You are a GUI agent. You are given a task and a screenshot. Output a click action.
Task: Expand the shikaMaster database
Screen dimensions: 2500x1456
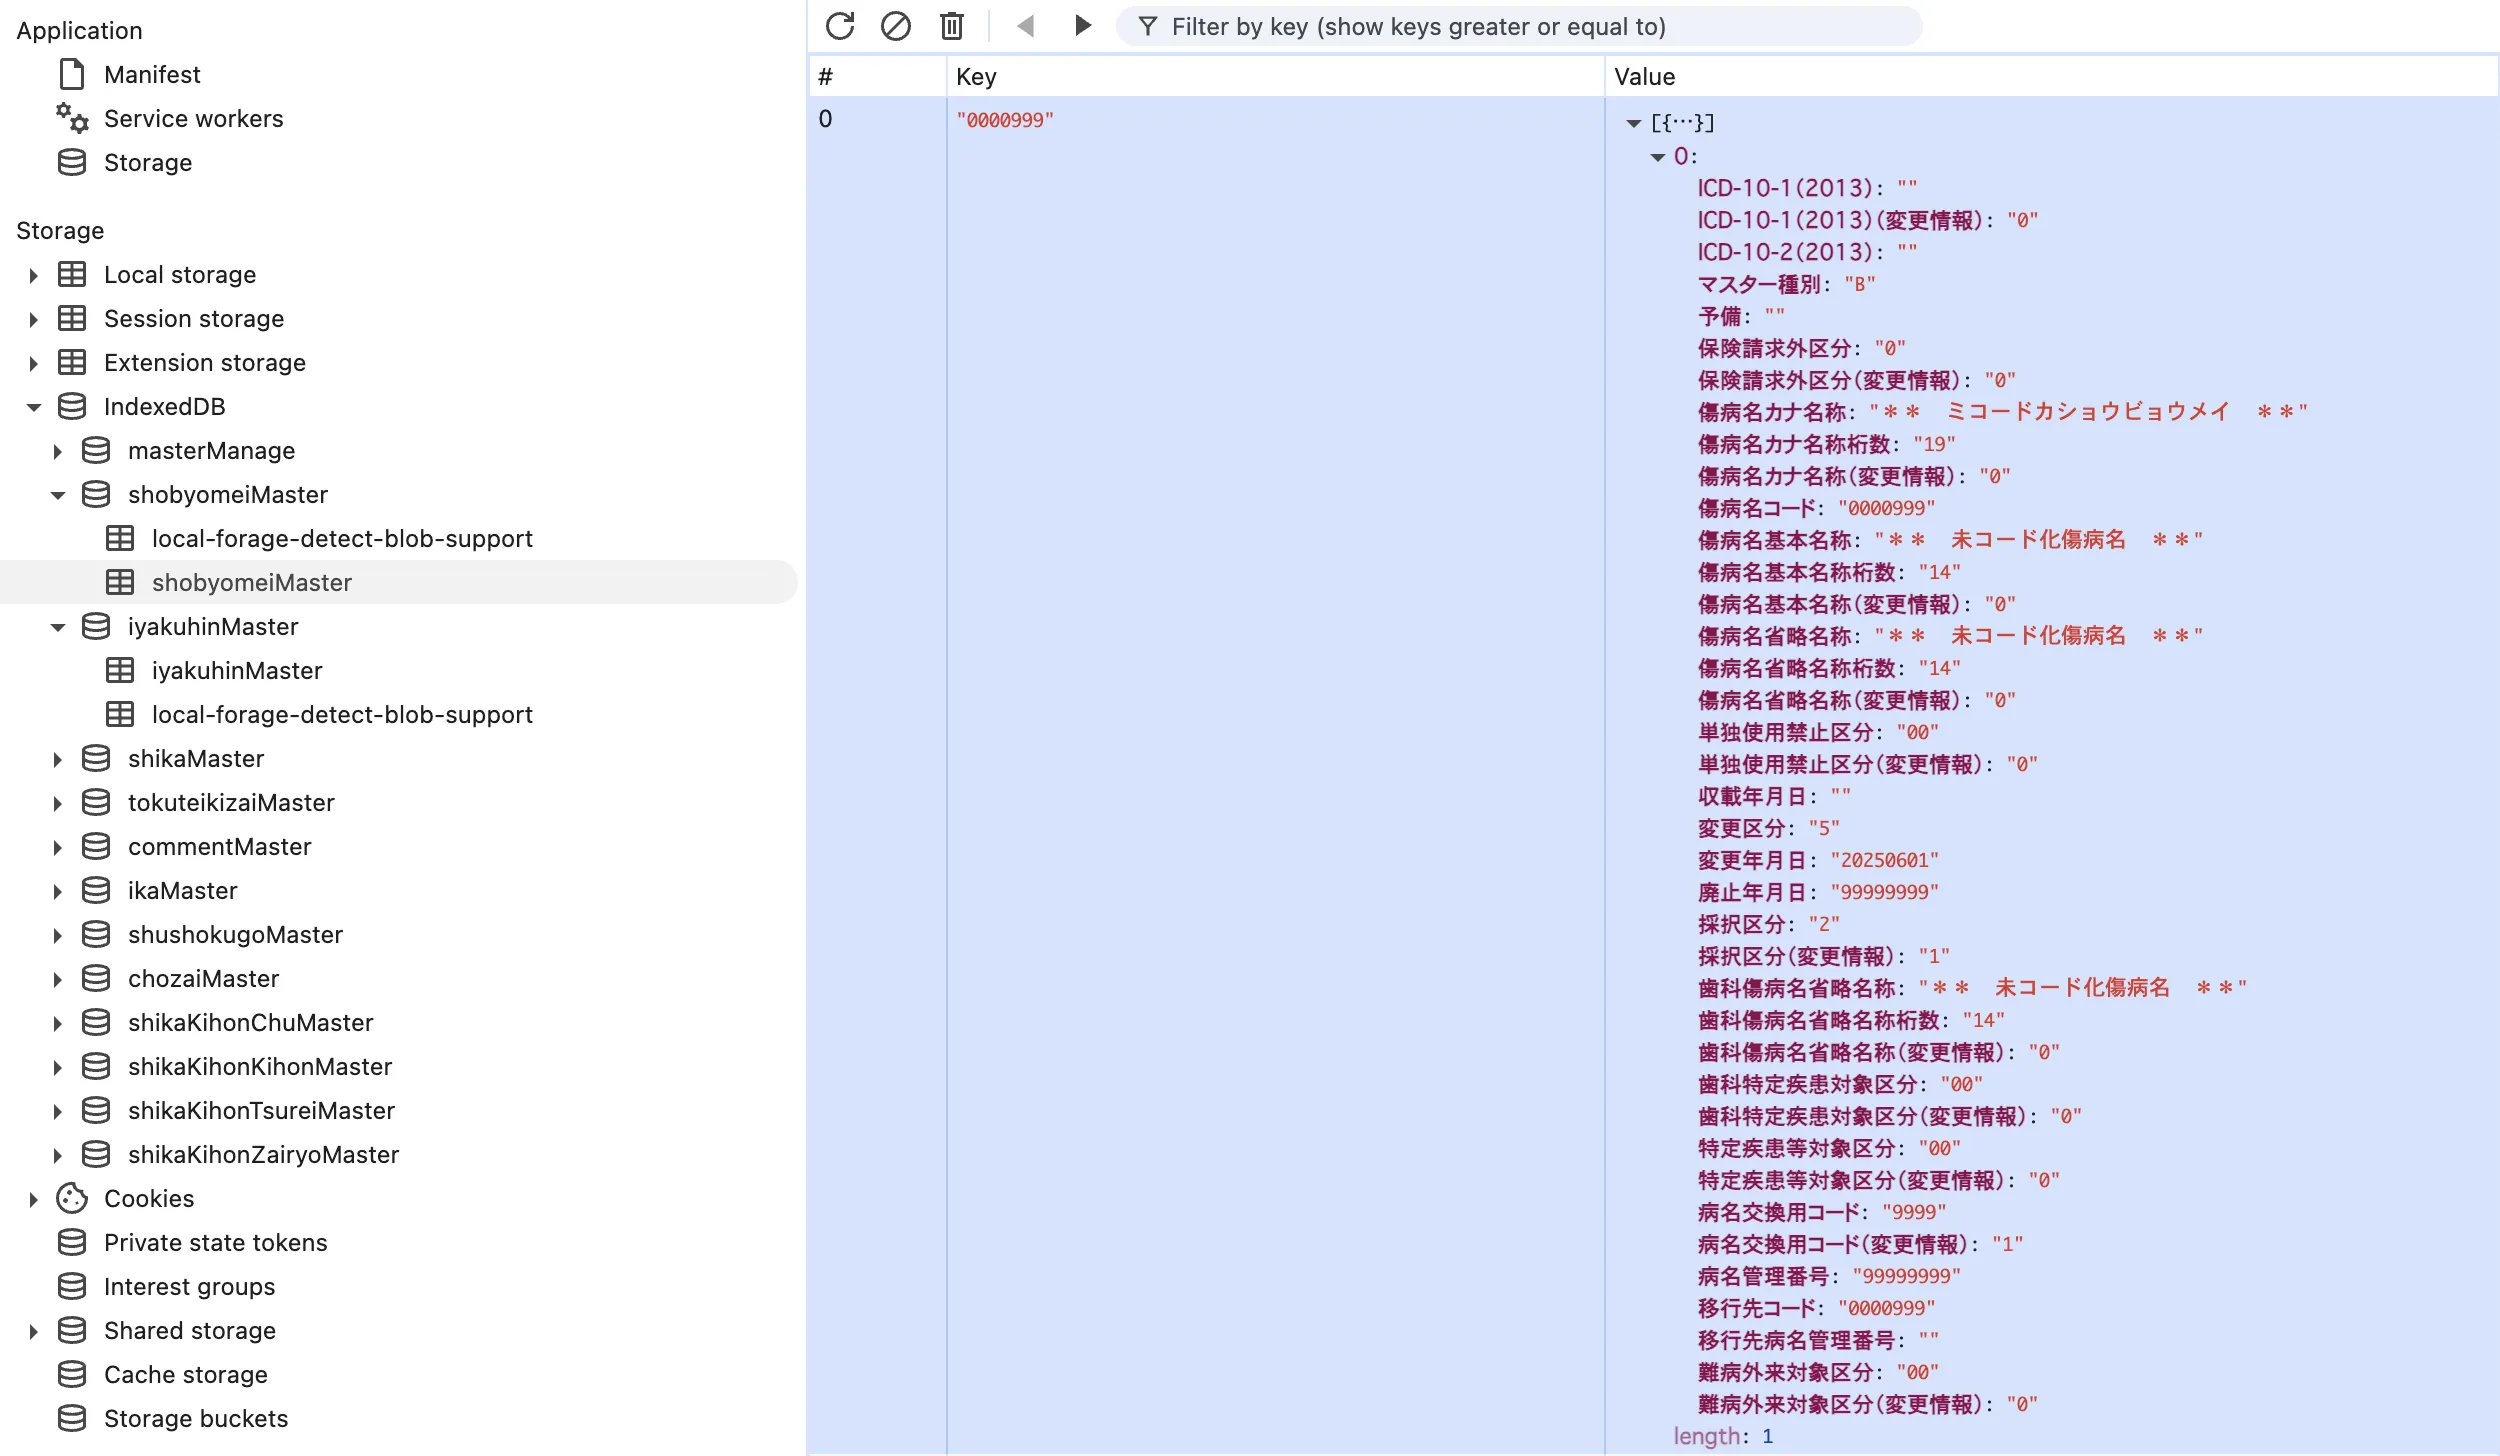pos(58,758)
